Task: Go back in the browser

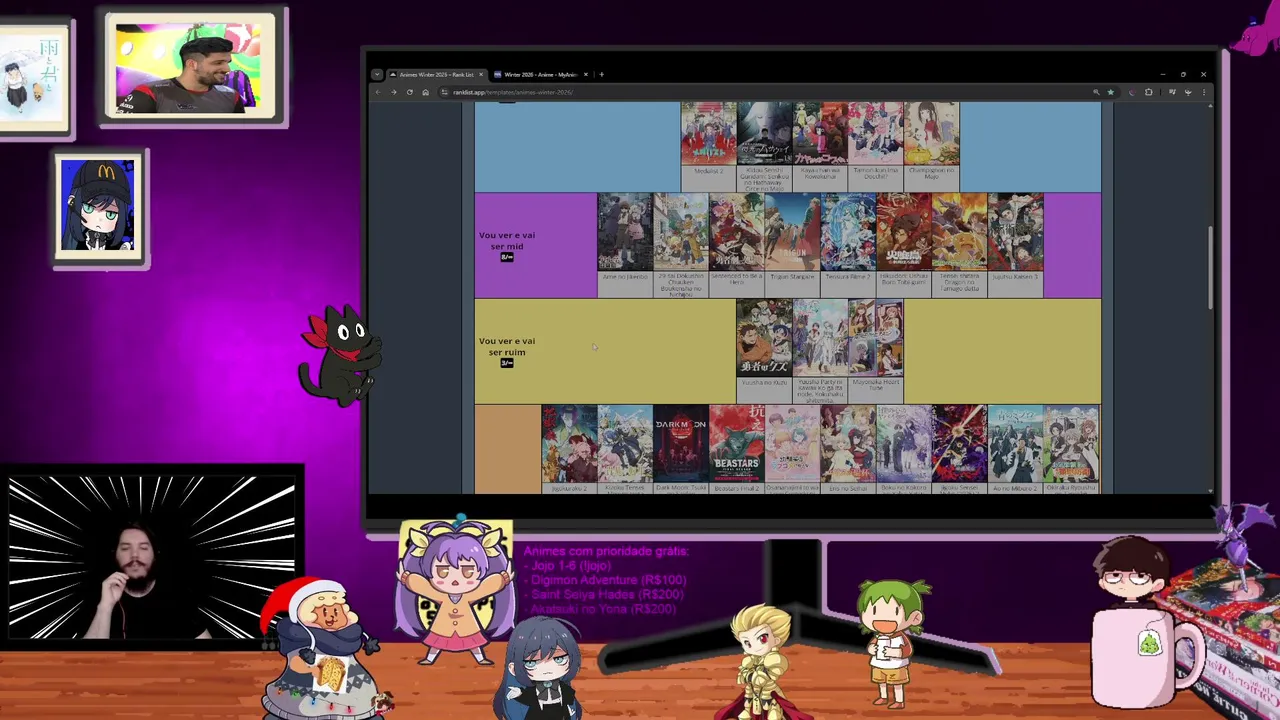Action: point(378,92)
